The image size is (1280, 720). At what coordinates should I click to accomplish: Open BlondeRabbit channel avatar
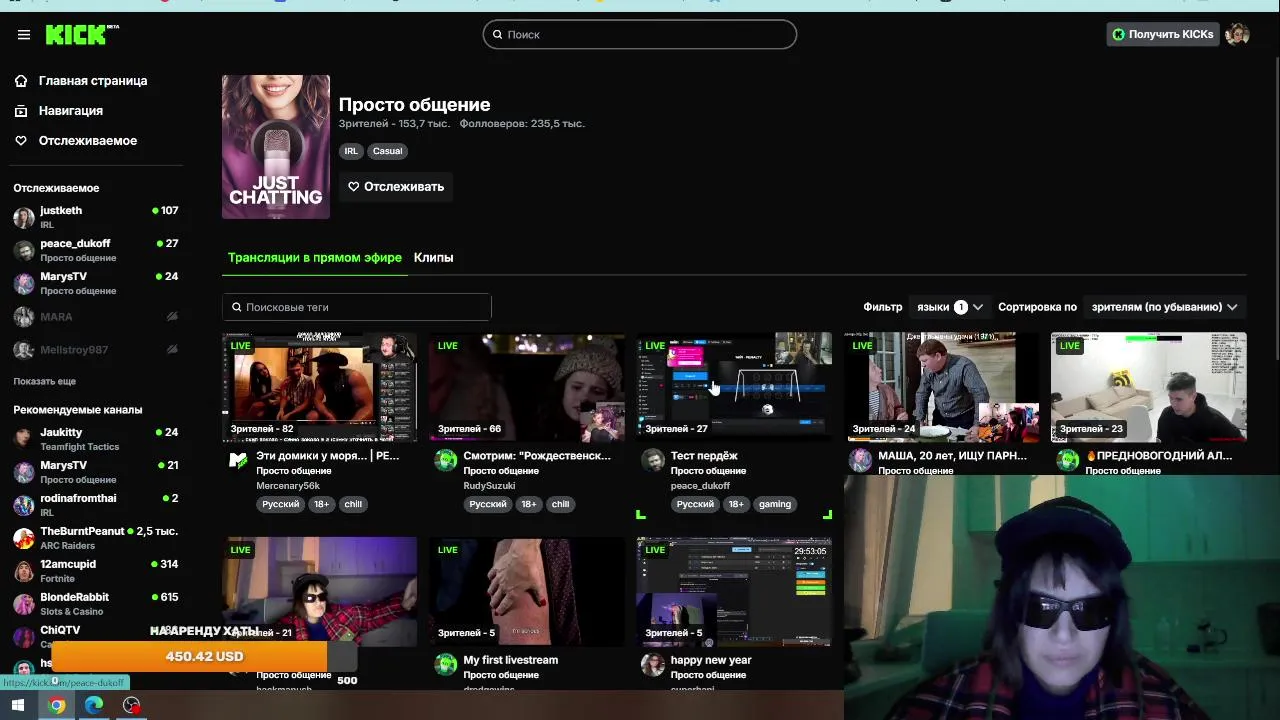click(x=24, y=604)
